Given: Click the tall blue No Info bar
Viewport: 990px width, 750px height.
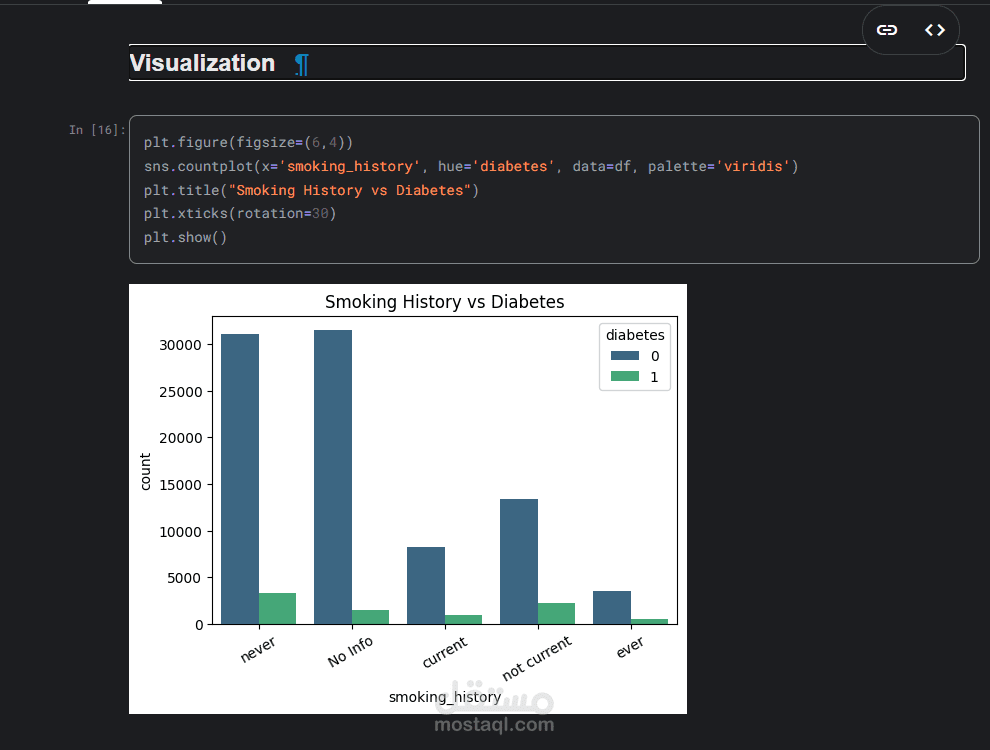Looking at the screenshot, I should click(332, 477).
